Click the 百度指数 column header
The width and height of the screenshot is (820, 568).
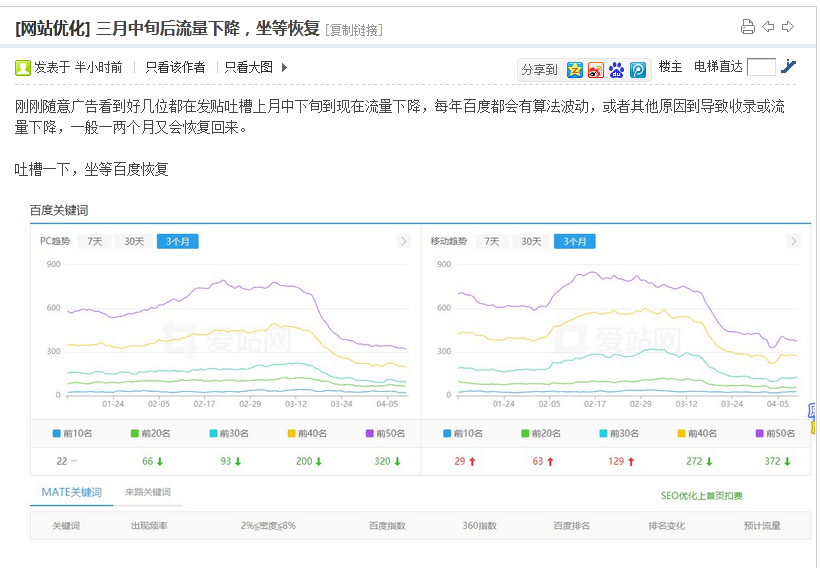click(x=388, y=526)
